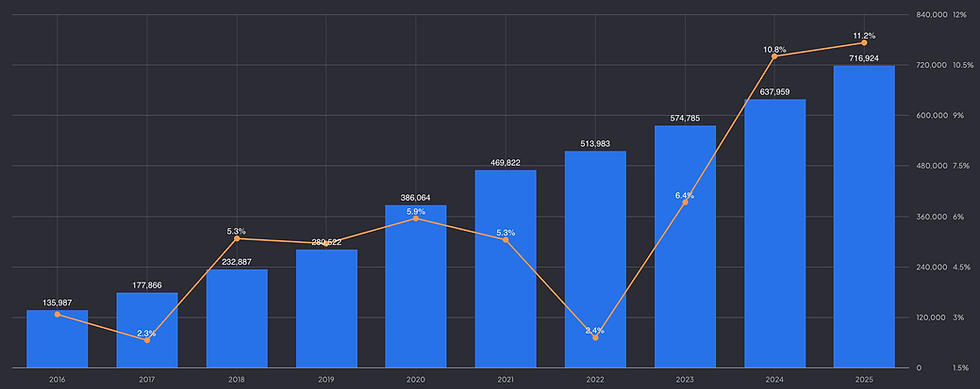Click the 5.3% line point for 2018

point(237,239)
